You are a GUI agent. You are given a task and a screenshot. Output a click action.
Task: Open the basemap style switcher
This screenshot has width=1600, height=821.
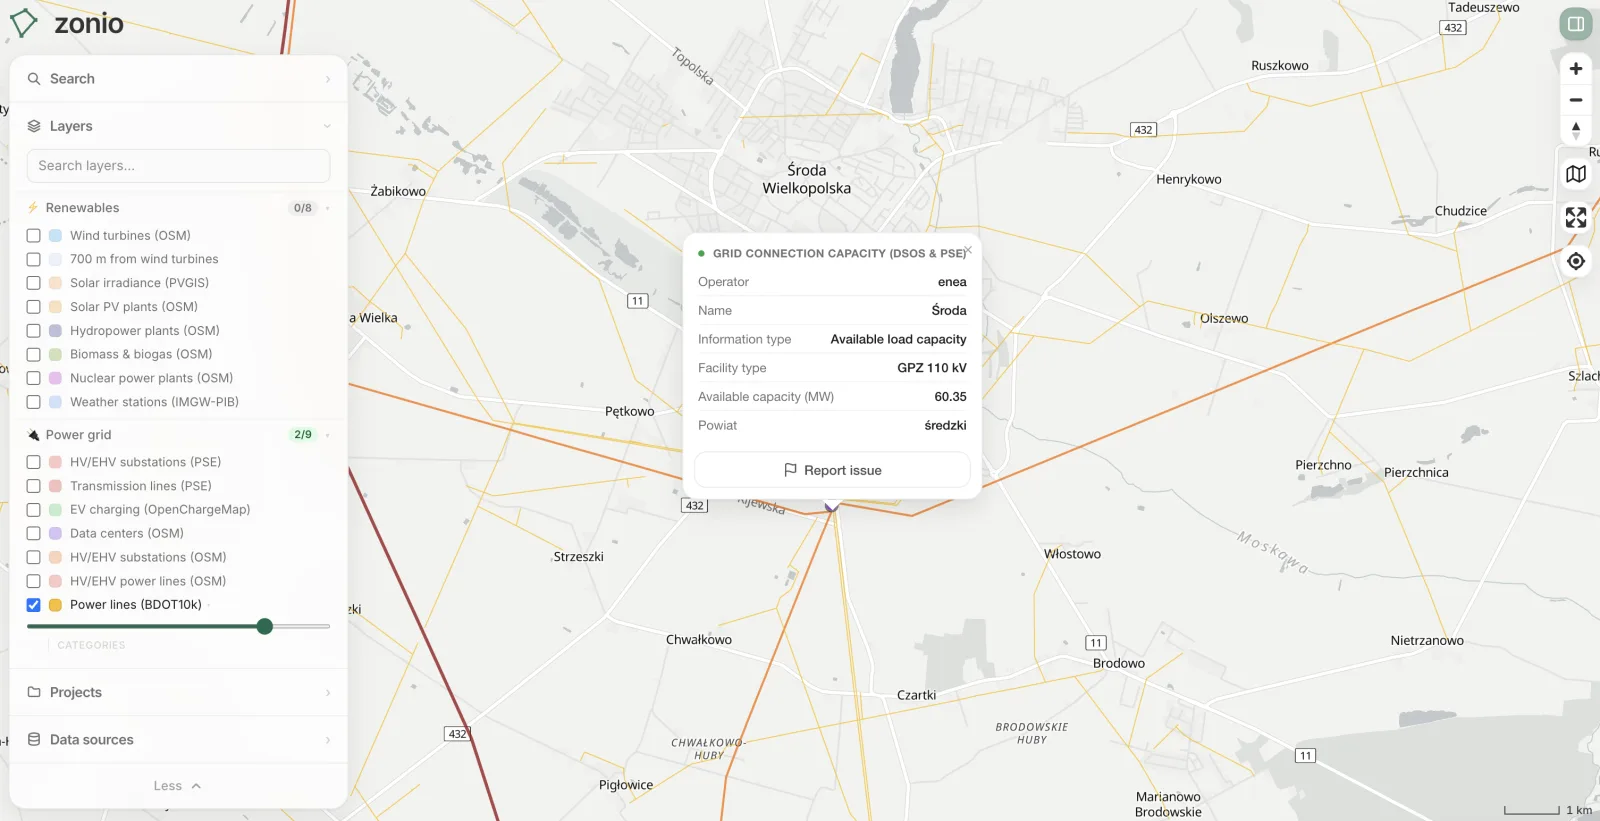click(x=1576, y=174)
